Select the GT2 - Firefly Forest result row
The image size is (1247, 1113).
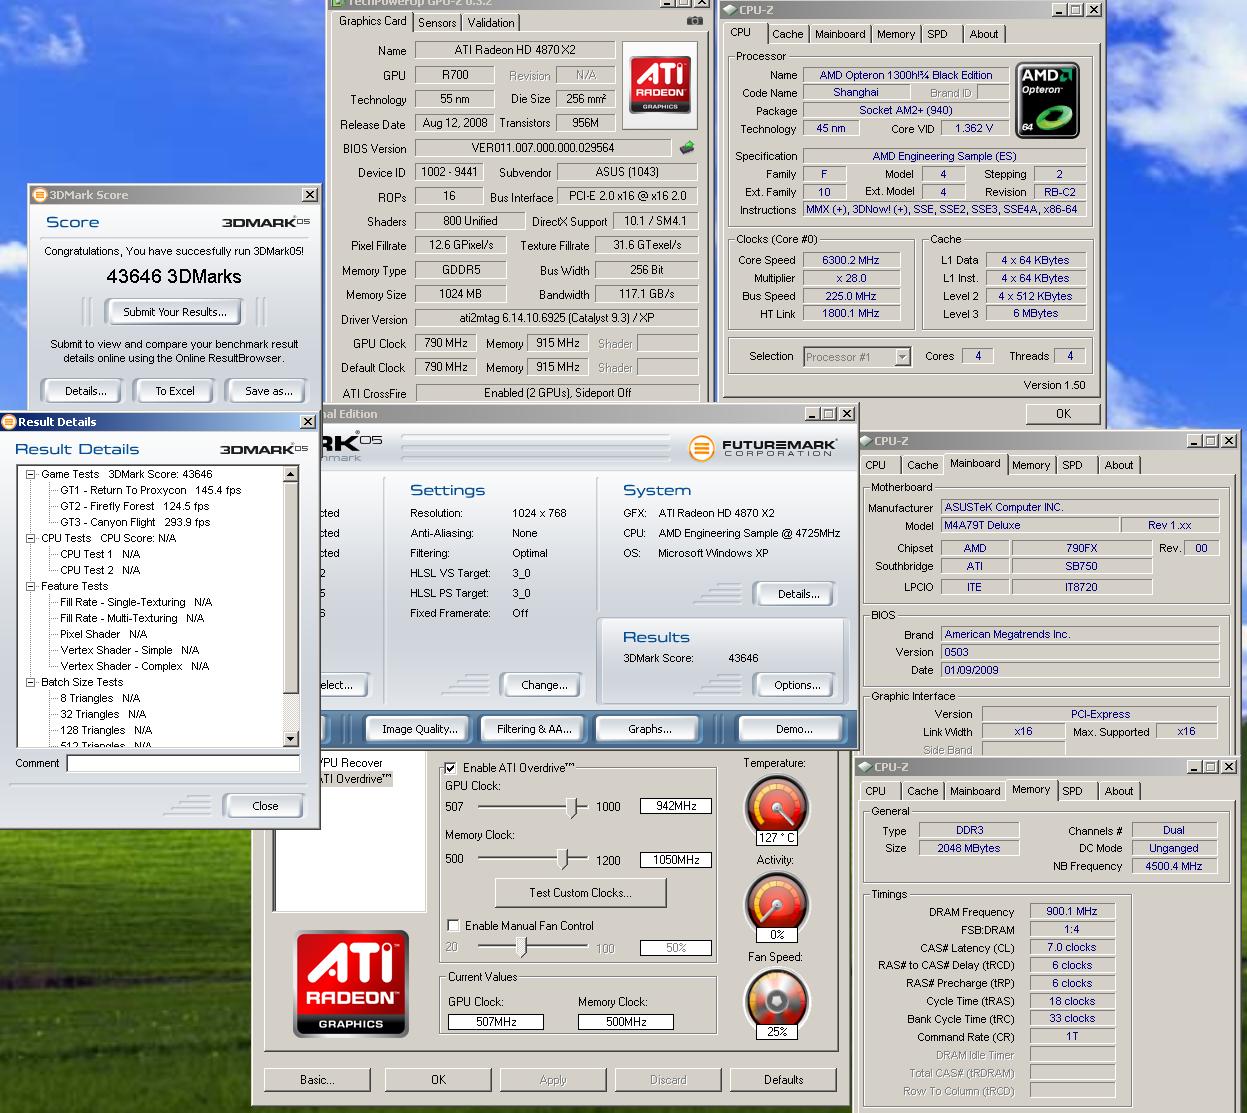tap(134, 506)
